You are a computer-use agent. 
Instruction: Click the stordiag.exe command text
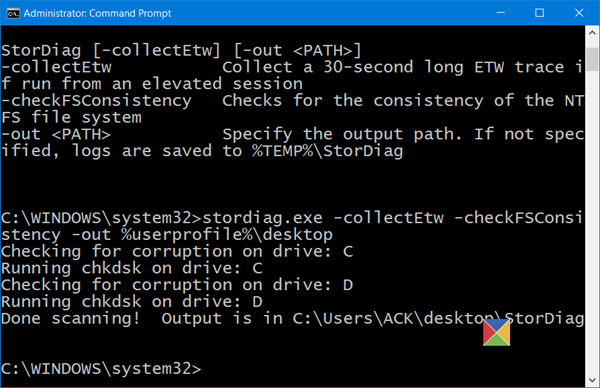(x=262, y=218)
